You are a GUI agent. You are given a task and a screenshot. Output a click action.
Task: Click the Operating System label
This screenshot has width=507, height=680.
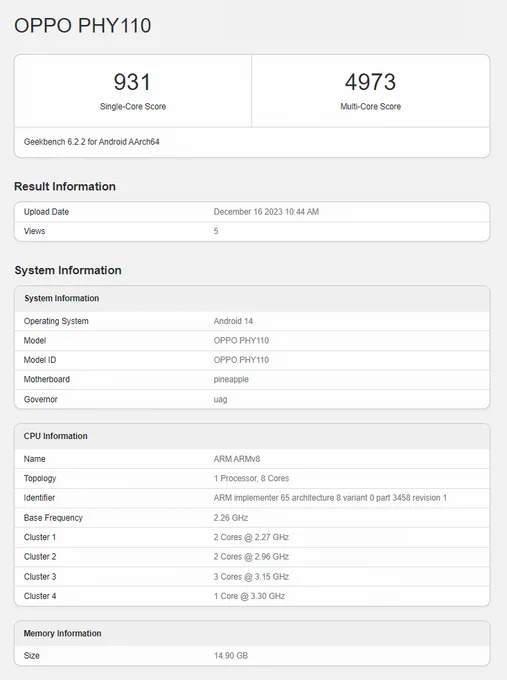(56, 321)
